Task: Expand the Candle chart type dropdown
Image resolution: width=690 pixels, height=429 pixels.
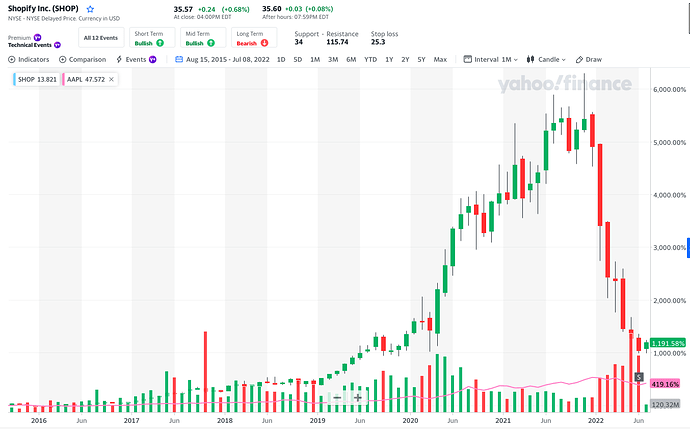Action: click(x=546, y=59)
